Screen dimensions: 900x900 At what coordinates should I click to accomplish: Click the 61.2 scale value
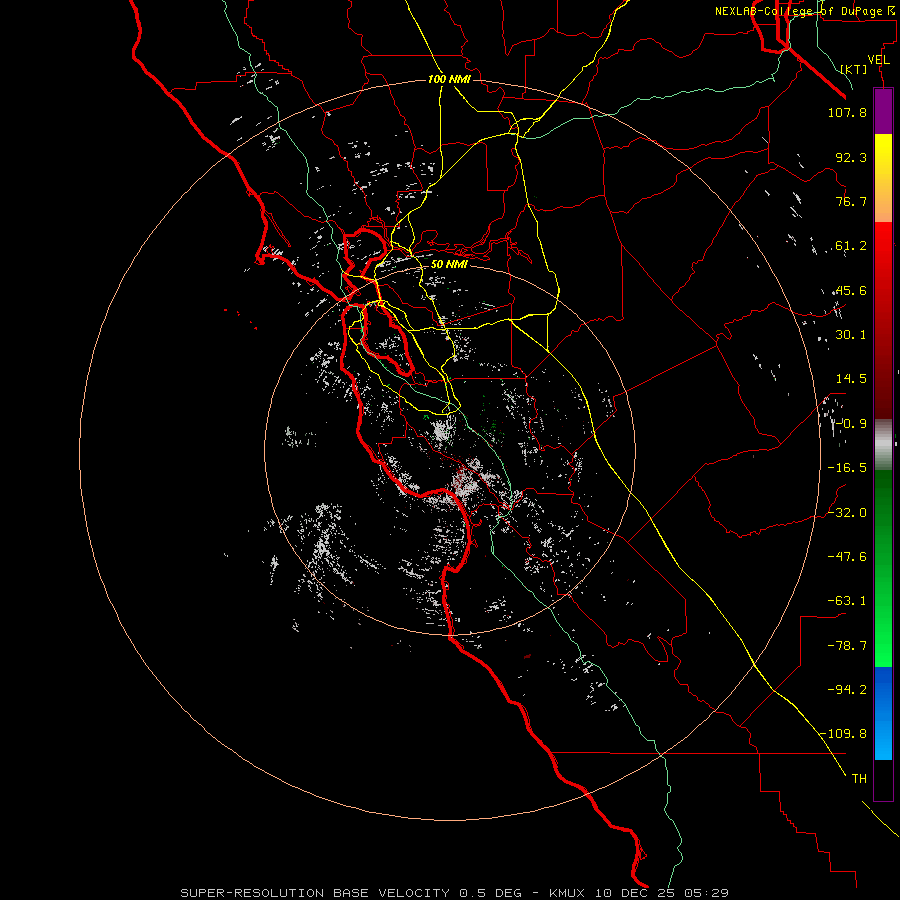pyautogui.click(x=851, y=246)
